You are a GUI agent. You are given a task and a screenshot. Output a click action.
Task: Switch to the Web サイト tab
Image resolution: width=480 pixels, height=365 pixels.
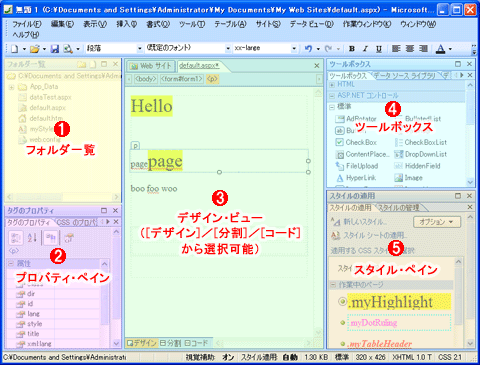151,66
